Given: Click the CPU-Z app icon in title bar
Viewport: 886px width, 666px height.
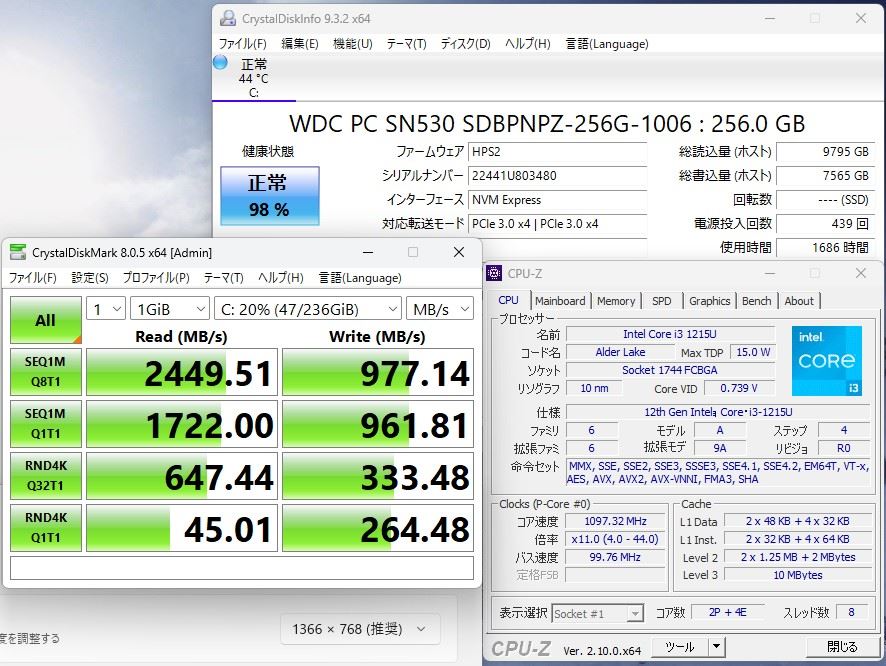Looking at the screenshot, I should click(494, 273).
